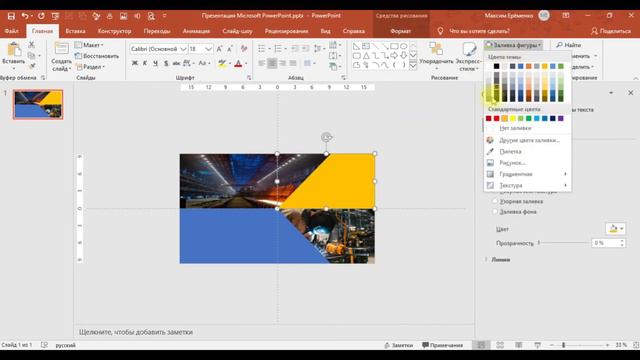Apply text shadow S formatting
Viewport: 640px width, 360px height.
click(166, 63)
